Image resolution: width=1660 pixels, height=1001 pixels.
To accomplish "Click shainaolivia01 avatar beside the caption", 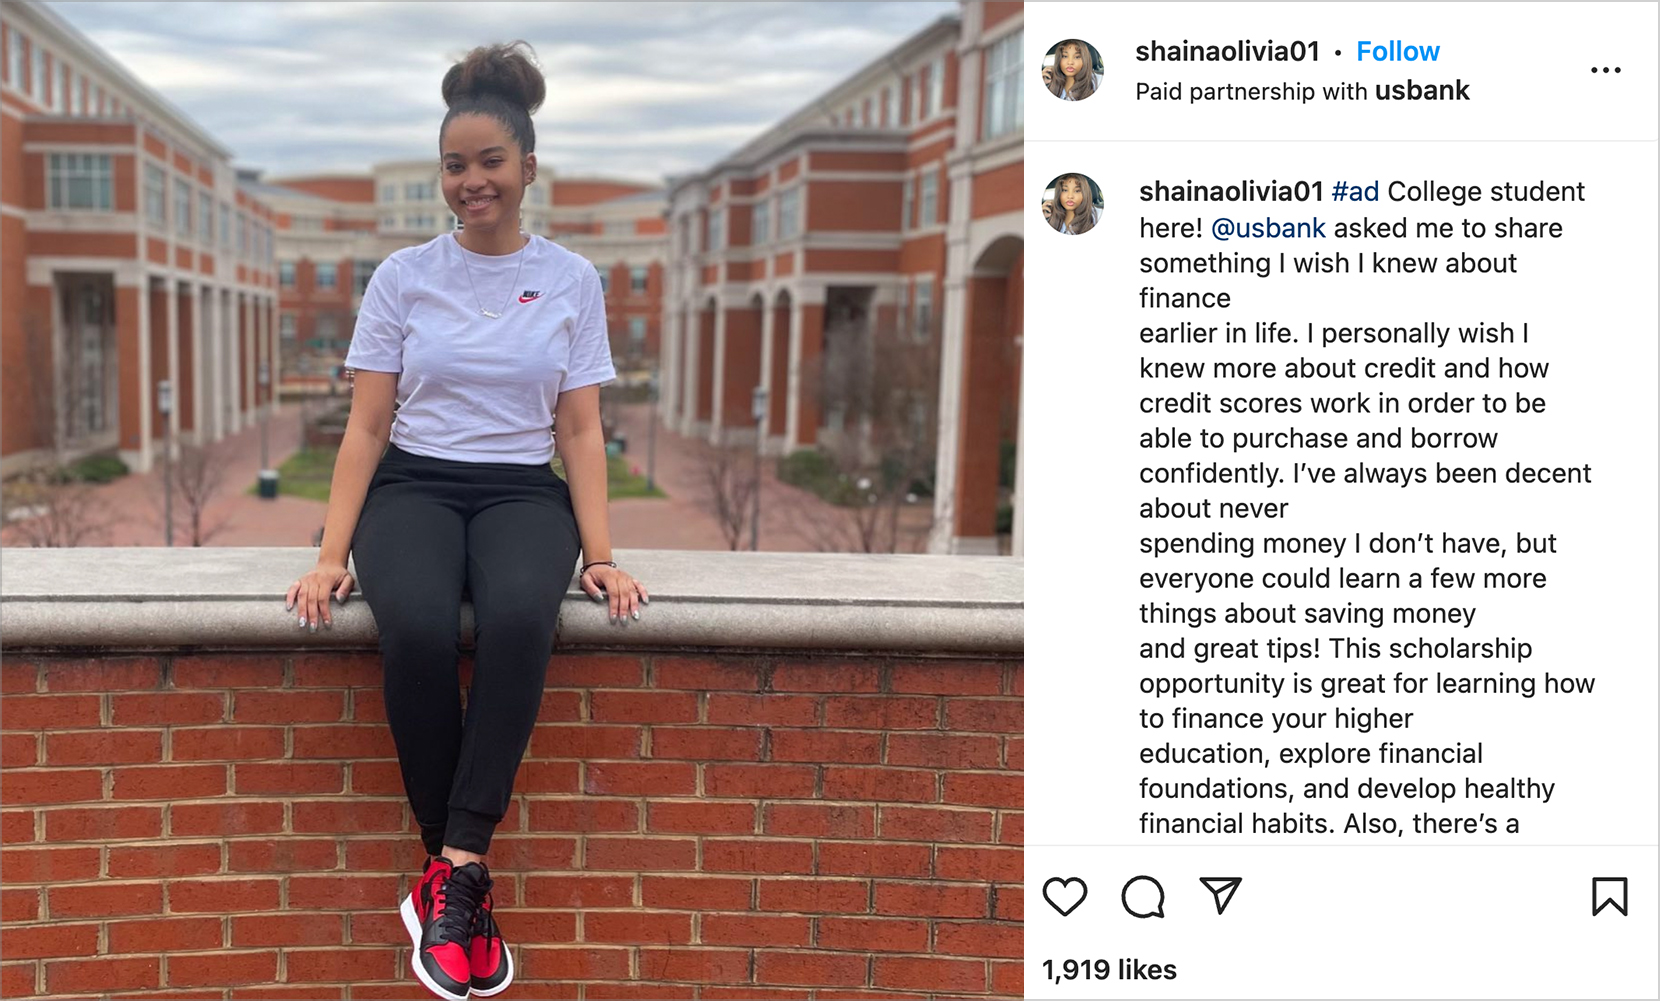I will pyautogui.click(x=1073, y=204).
